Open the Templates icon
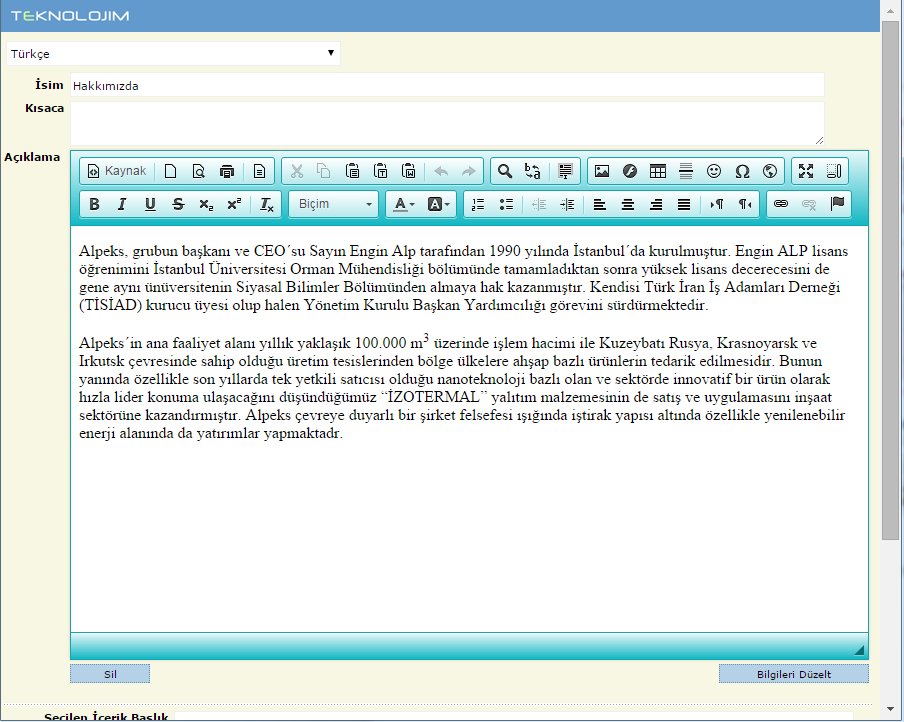Screen dimensions: 904x722 point(259,171)
